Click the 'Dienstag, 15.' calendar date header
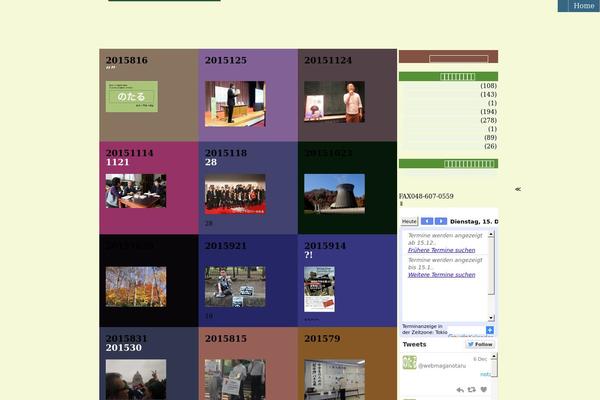The width and height of the screenshot is (600, 400). click(474, 222)
